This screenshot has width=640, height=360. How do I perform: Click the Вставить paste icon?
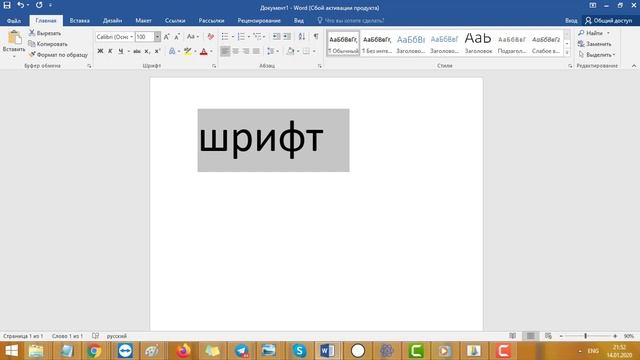point(14,38)
